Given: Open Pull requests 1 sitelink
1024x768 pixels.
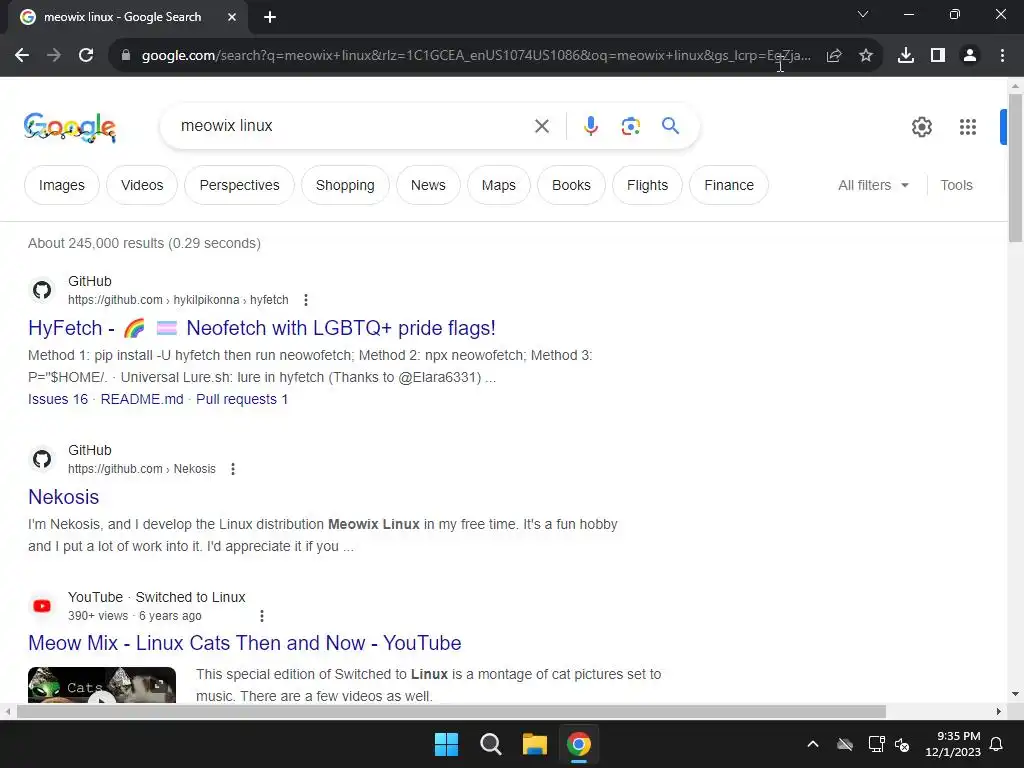Looking at the screenshot, I should pyautogui.click(x=242, y=399).
